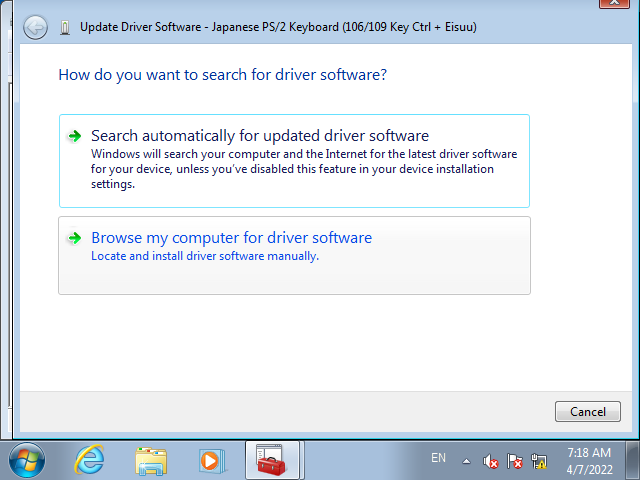Open Action Center flag icon
The image size is (640, 480).
pos(514,462)
